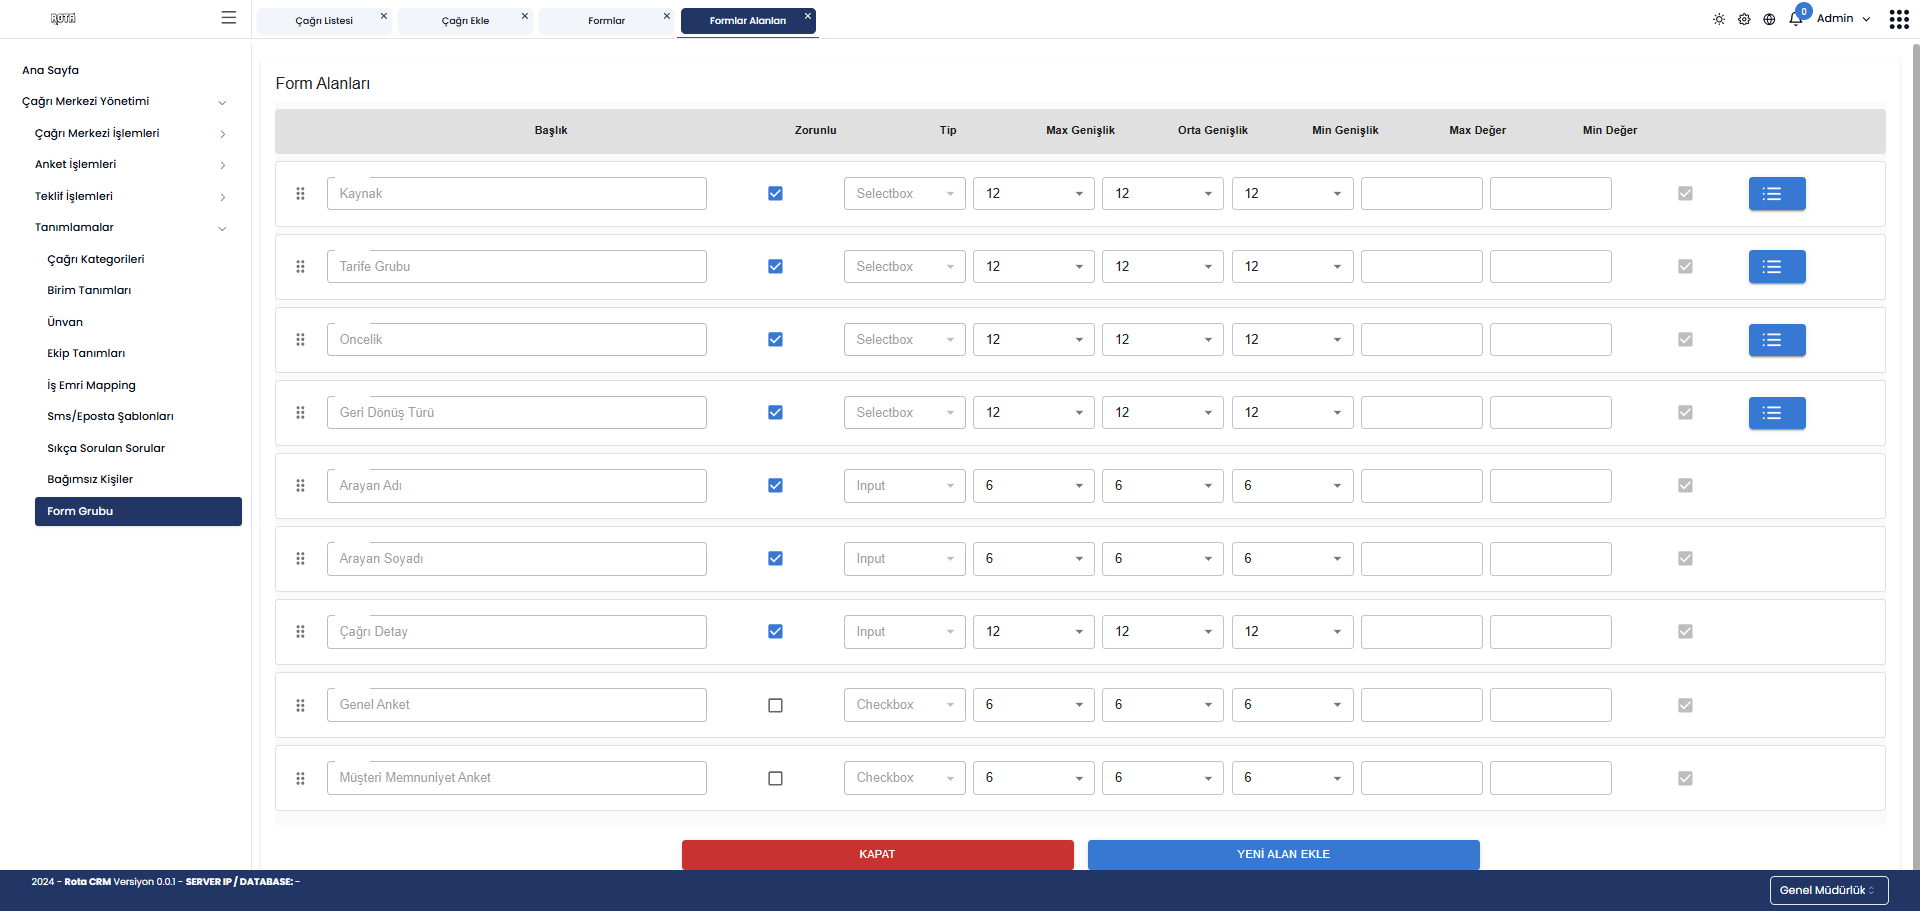1920x911 pixels.
Task: Toggle the grey checkbox on Çağrı Detay row
Action: (1685, 632)
